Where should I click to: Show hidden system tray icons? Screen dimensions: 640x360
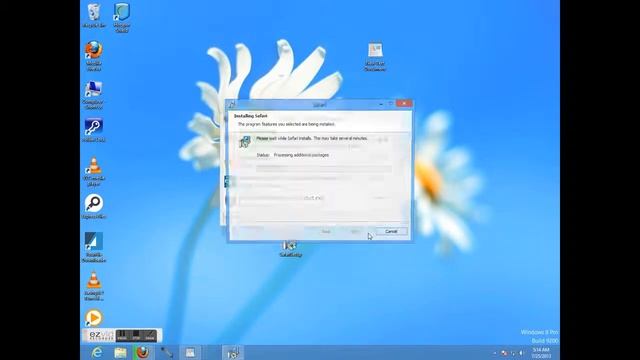[495, 353]
